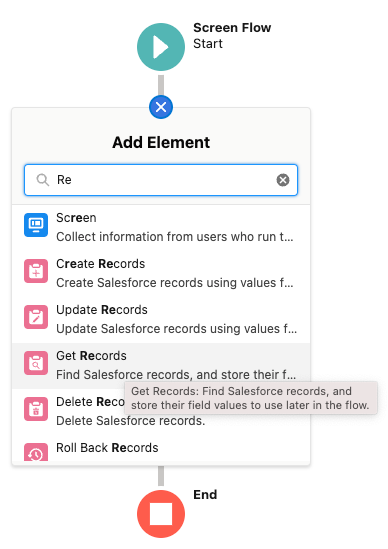Click the 'Collect information from users' description
The image size is (388, 549).
click(175, 237)
